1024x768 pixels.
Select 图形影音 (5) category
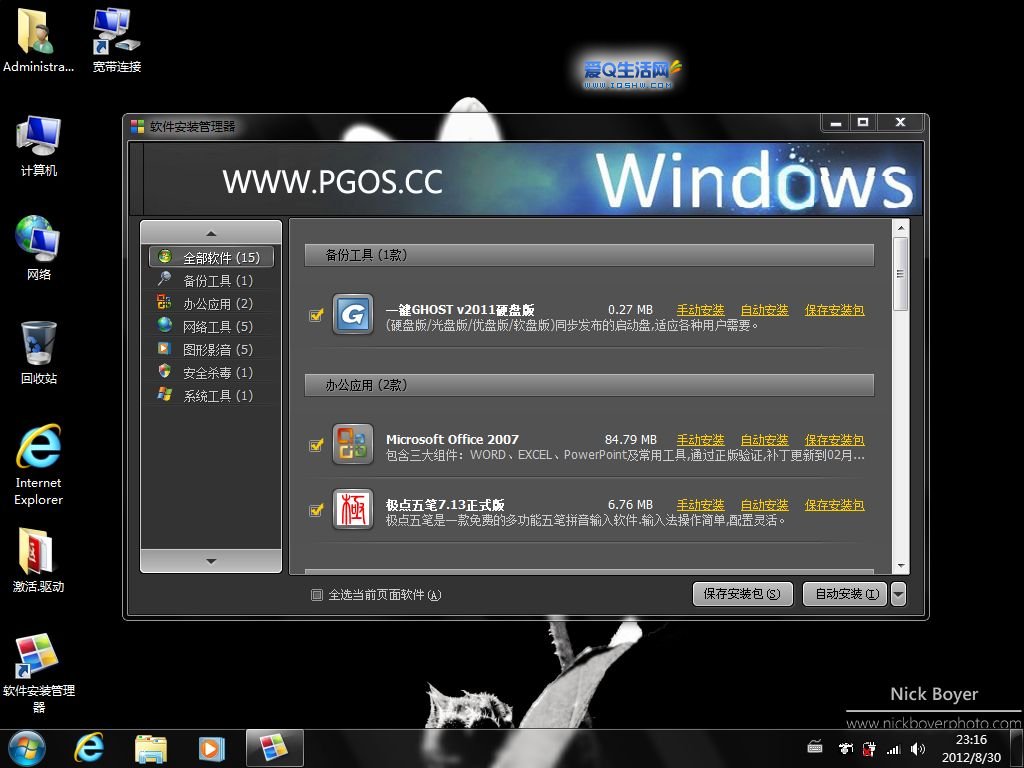point(211,349)
